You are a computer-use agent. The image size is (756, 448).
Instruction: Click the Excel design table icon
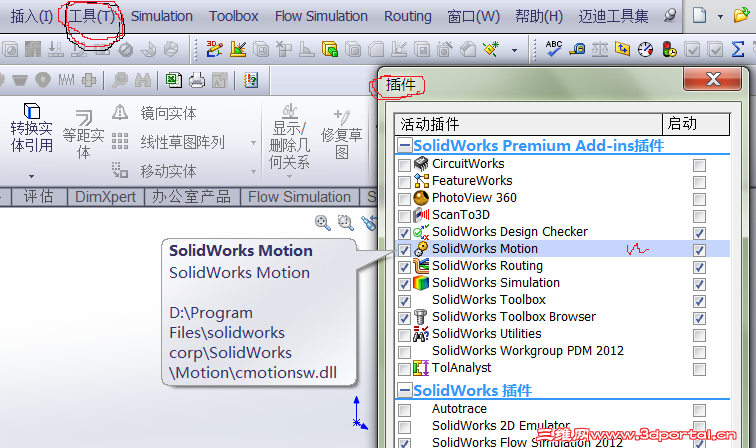[x=174, y=80]
